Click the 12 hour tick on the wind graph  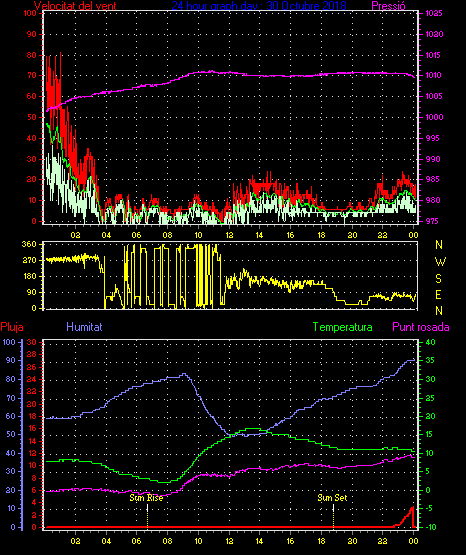pyautogui.click(x=229, y=235)
